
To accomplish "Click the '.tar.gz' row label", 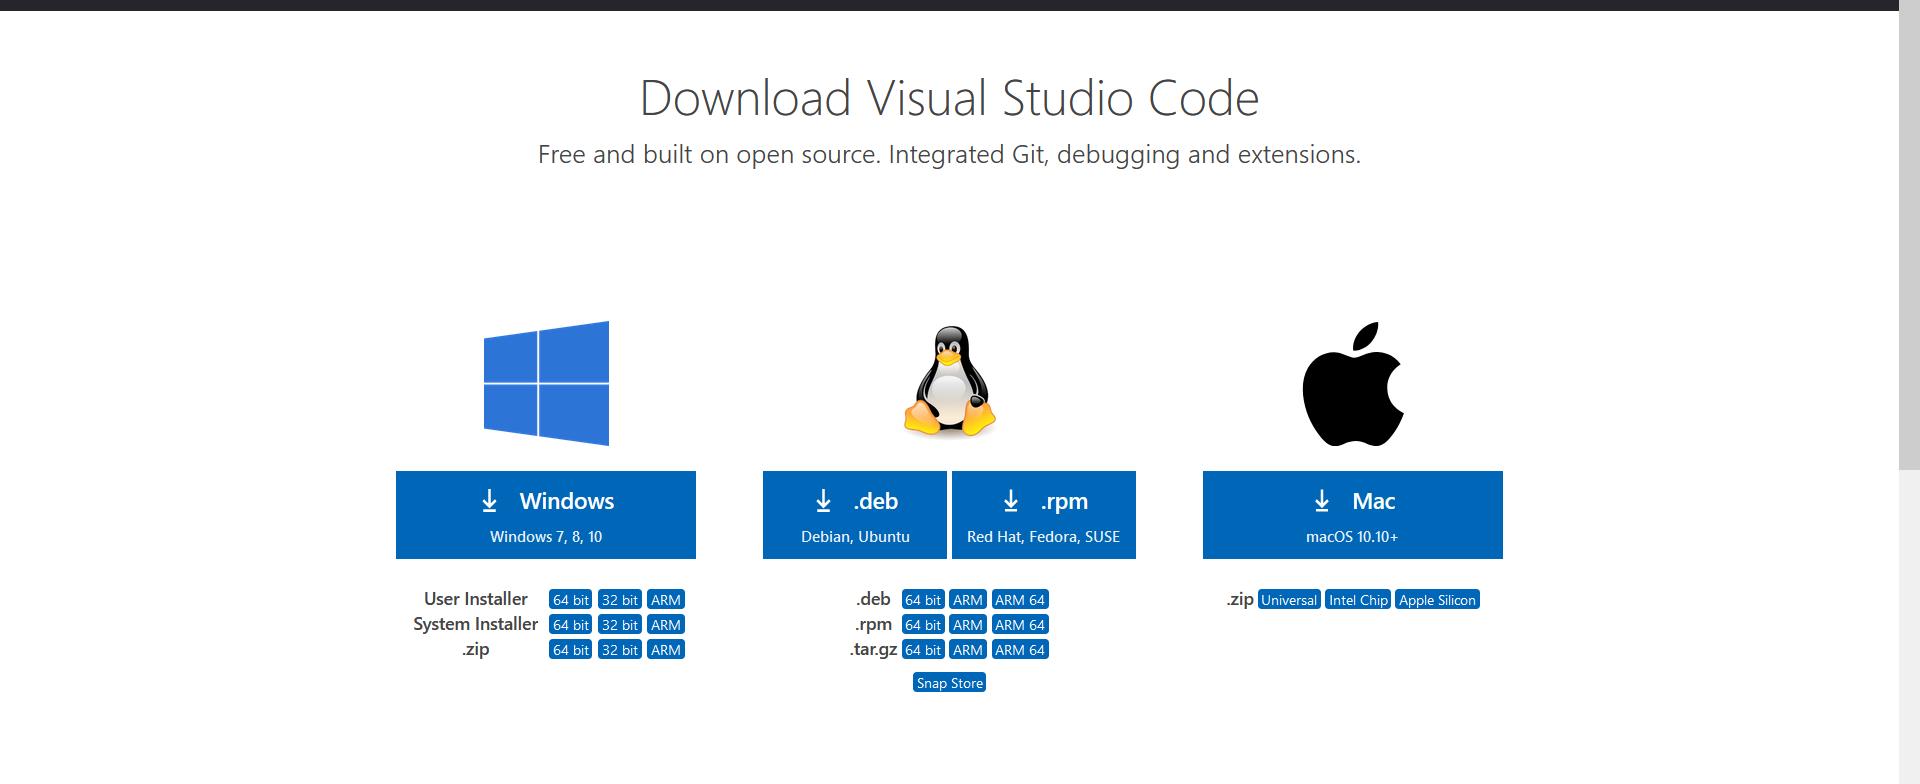I will [x=873, y=650].
